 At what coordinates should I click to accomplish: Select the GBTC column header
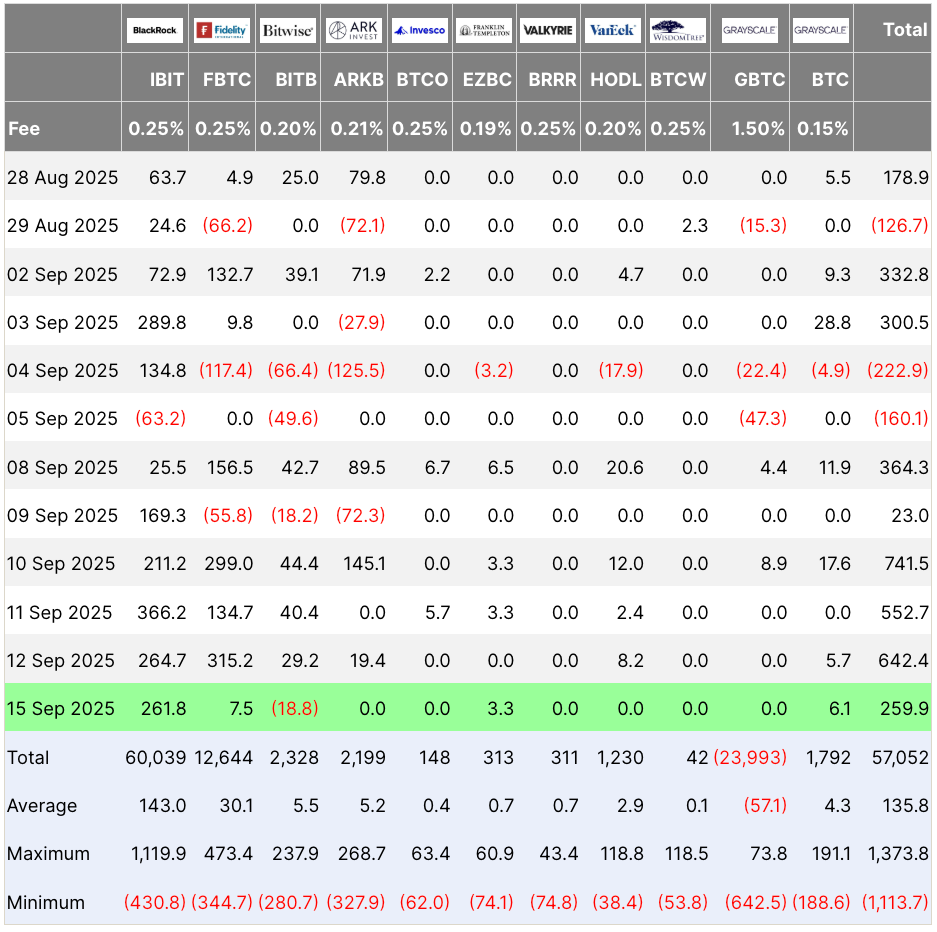click(x=760, y=80)
